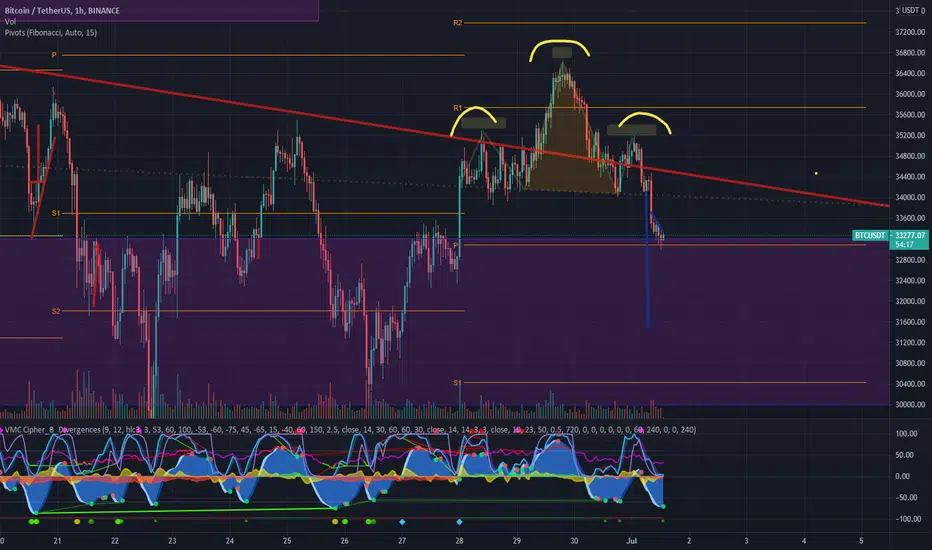Select the blue diamond marker below date 27

click(x=402, y=521)
